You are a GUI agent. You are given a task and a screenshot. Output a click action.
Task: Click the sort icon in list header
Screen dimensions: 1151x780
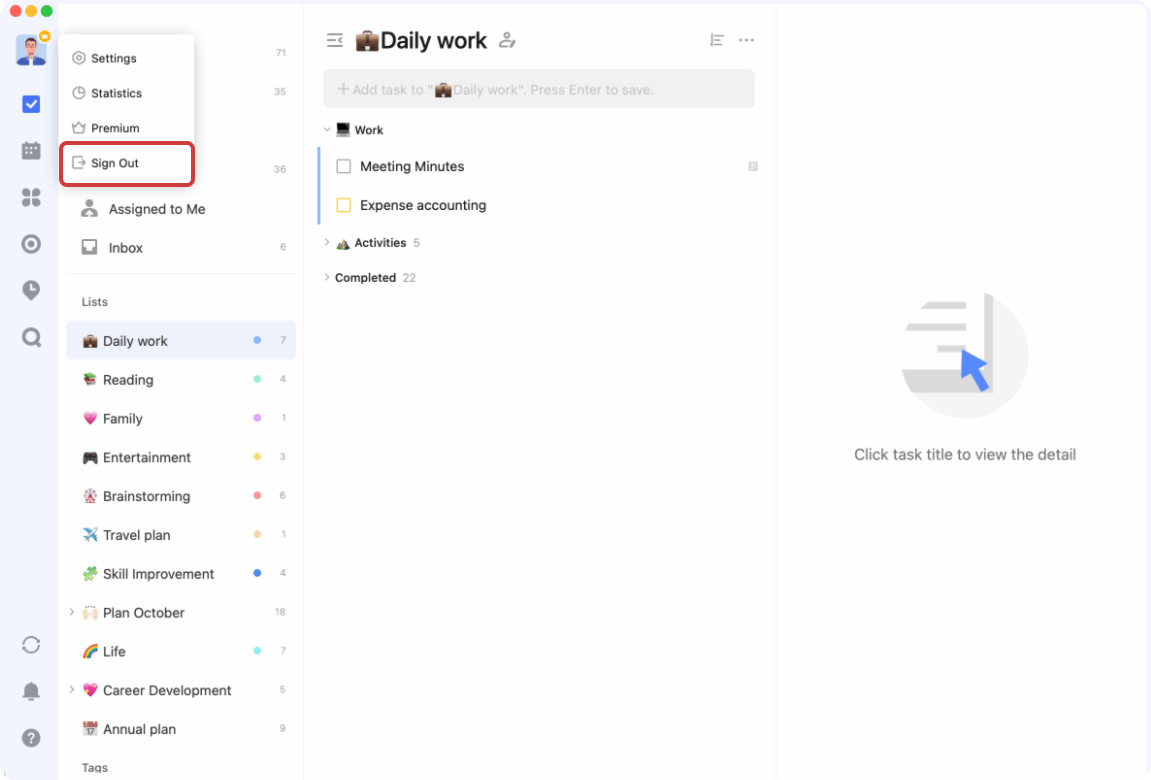click(716, 40)
